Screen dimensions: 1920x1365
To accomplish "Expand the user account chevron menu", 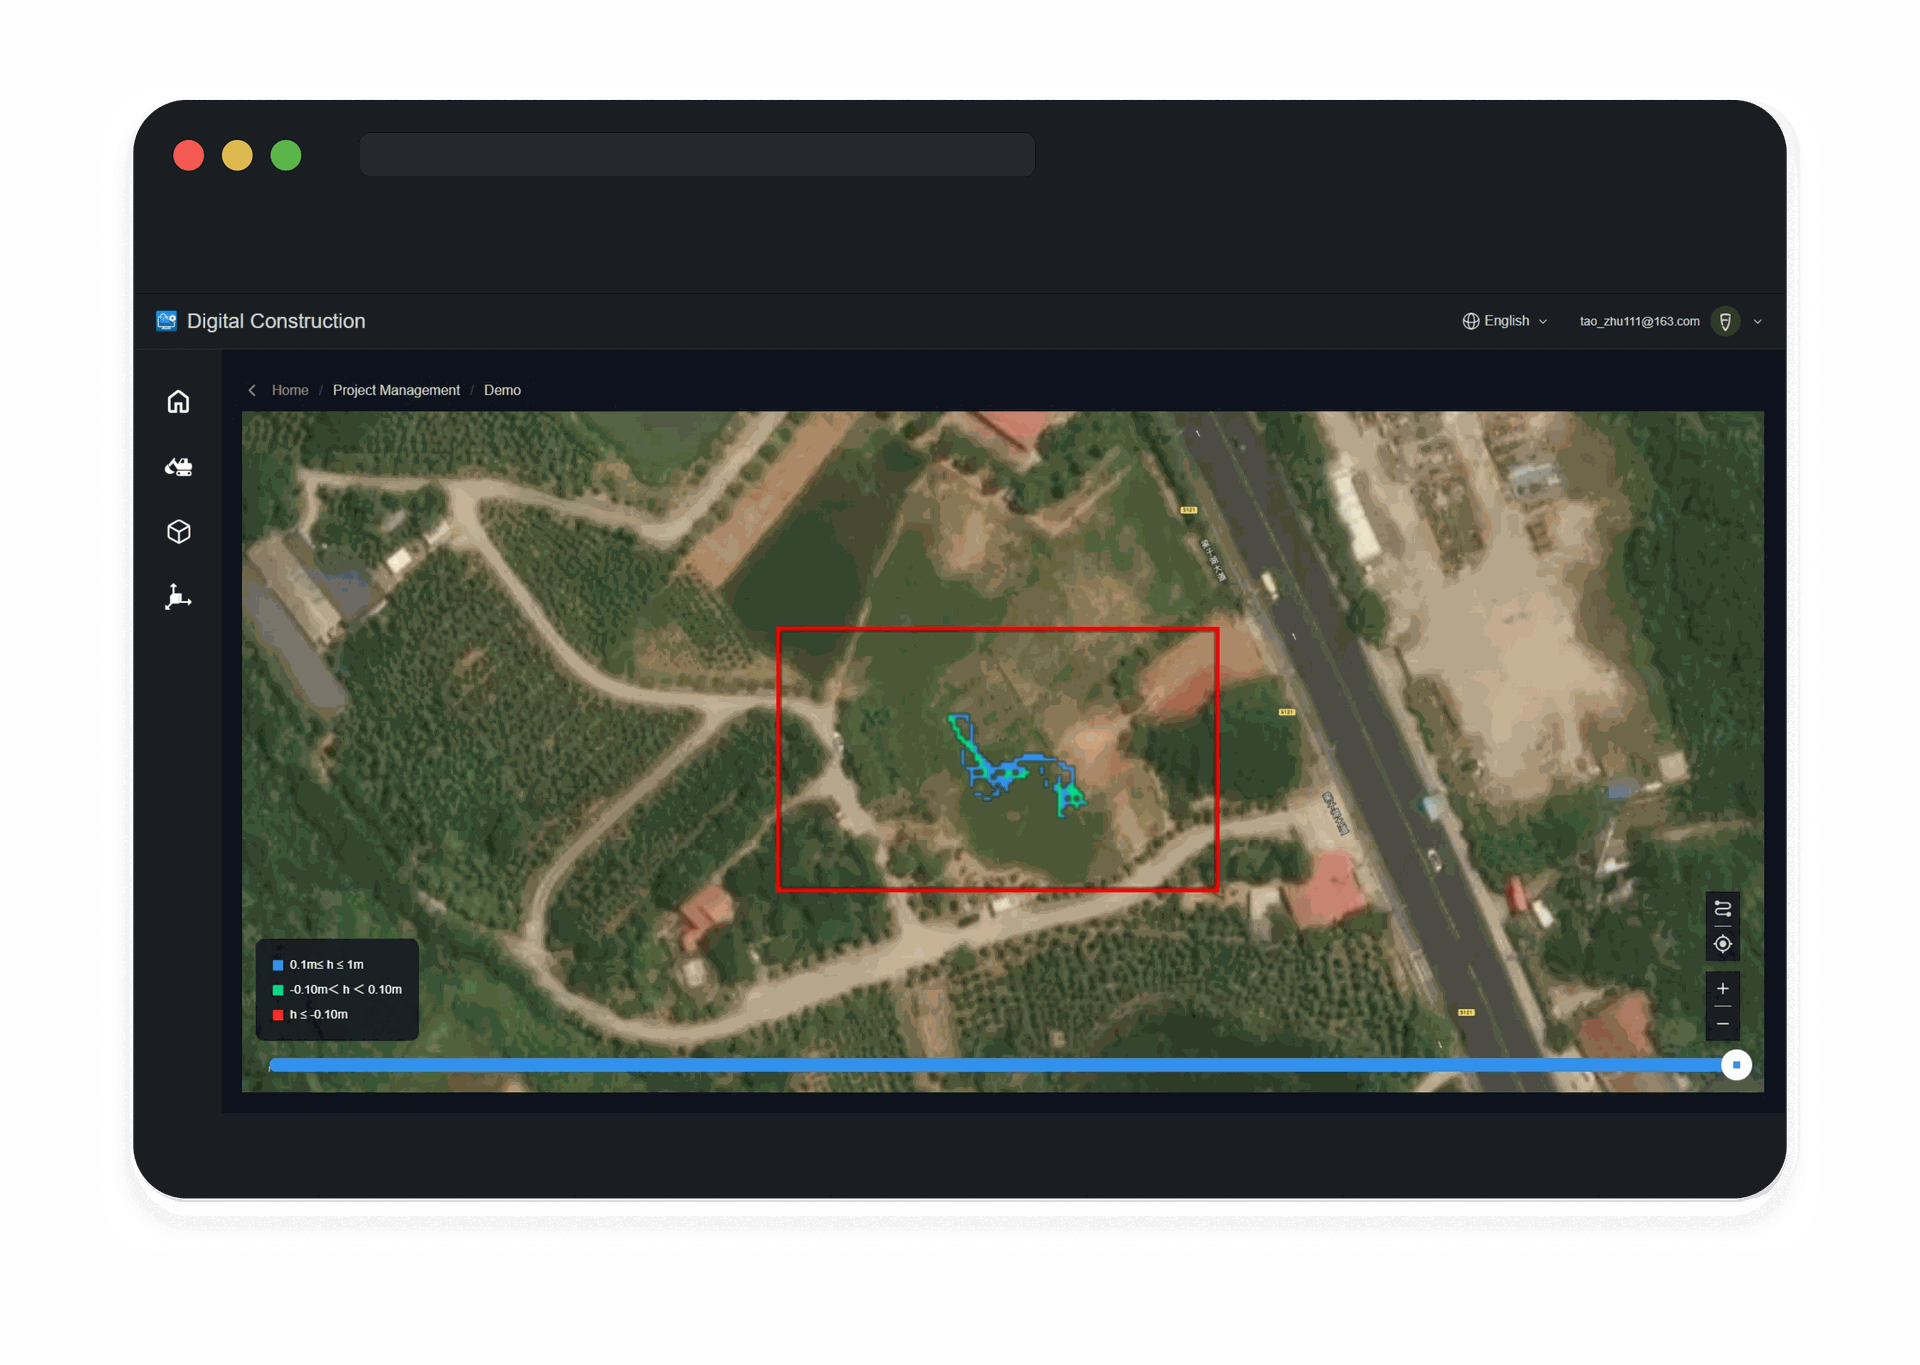I will [x=1757, y=322].
